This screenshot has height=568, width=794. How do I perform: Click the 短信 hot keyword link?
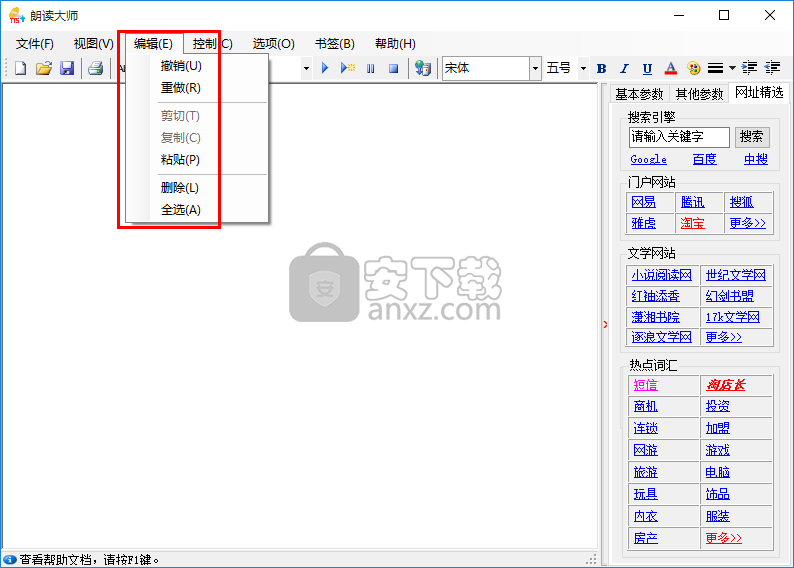point(646,385)
